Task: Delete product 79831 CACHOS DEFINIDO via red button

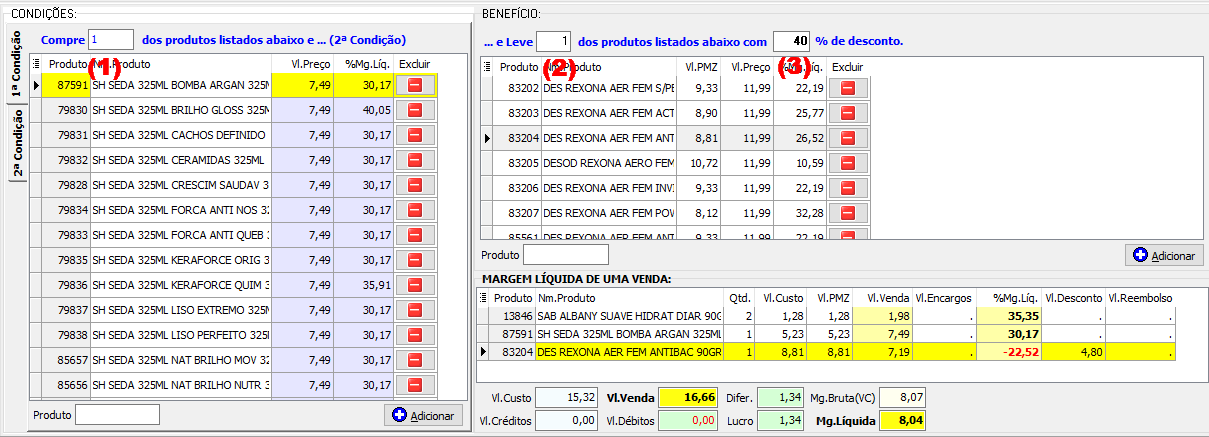Action: point(414,135)
